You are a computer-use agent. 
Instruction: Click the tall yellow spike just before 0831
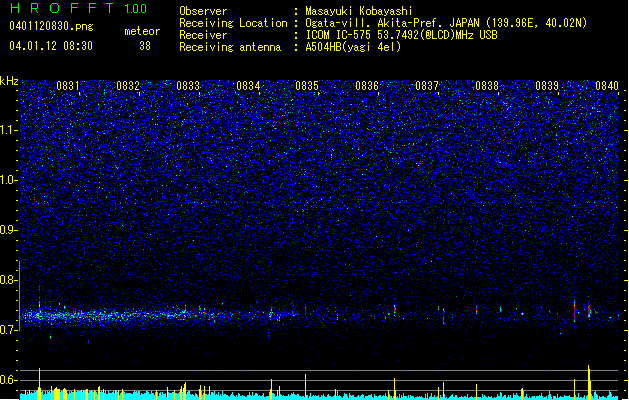pos(39,384)
